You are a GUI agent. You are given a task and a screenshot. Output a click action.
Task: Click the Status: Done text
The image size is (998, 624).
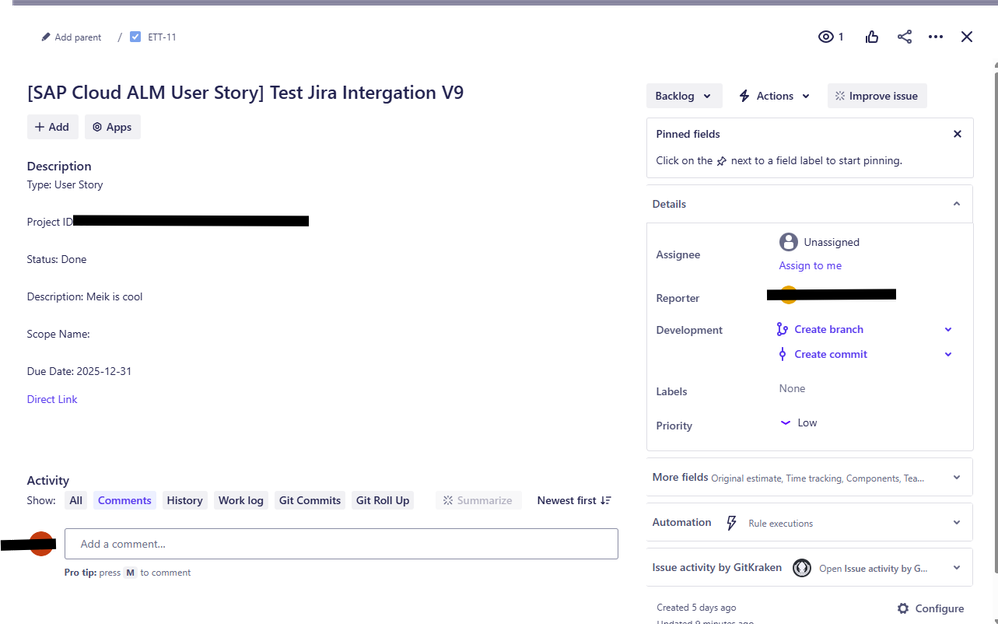(x=57, y=259)
